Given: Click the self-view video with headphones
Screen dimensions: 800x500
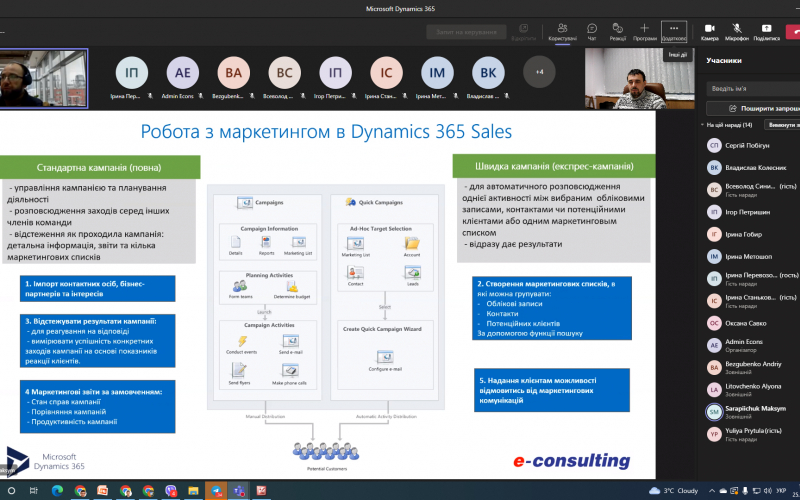Looking at the screenshot, I should tap(44, 79).
